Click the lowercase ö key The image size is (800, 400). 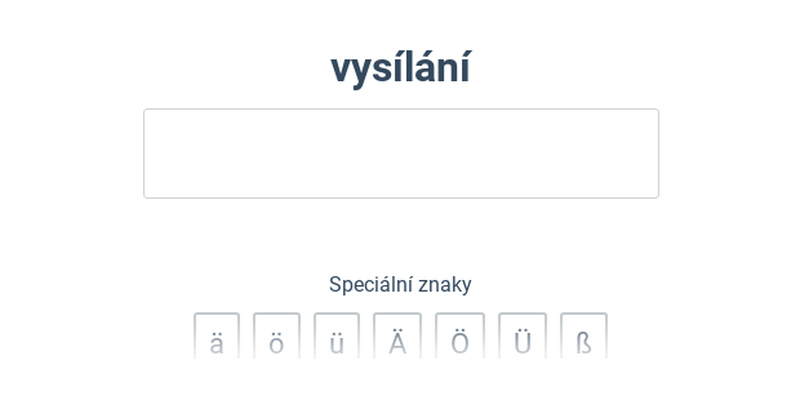tap(276, 338)
